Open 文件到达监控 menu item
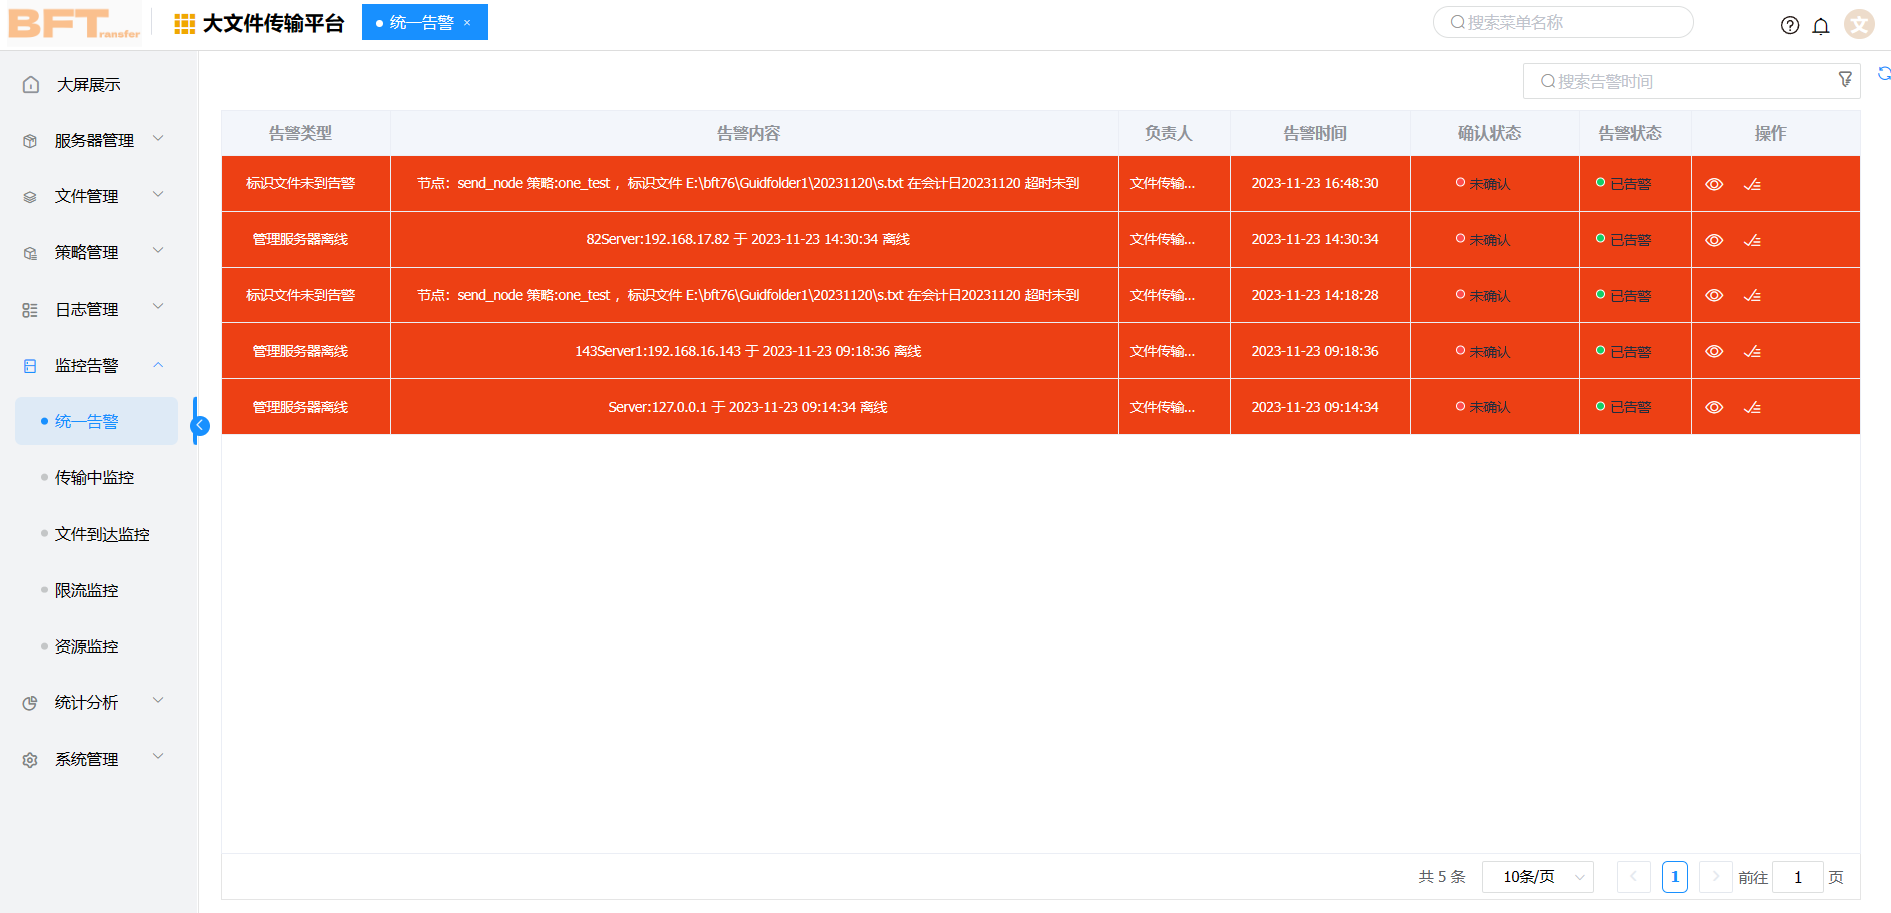Viewport: 1891px width, 913px height. tap(102, 534)
